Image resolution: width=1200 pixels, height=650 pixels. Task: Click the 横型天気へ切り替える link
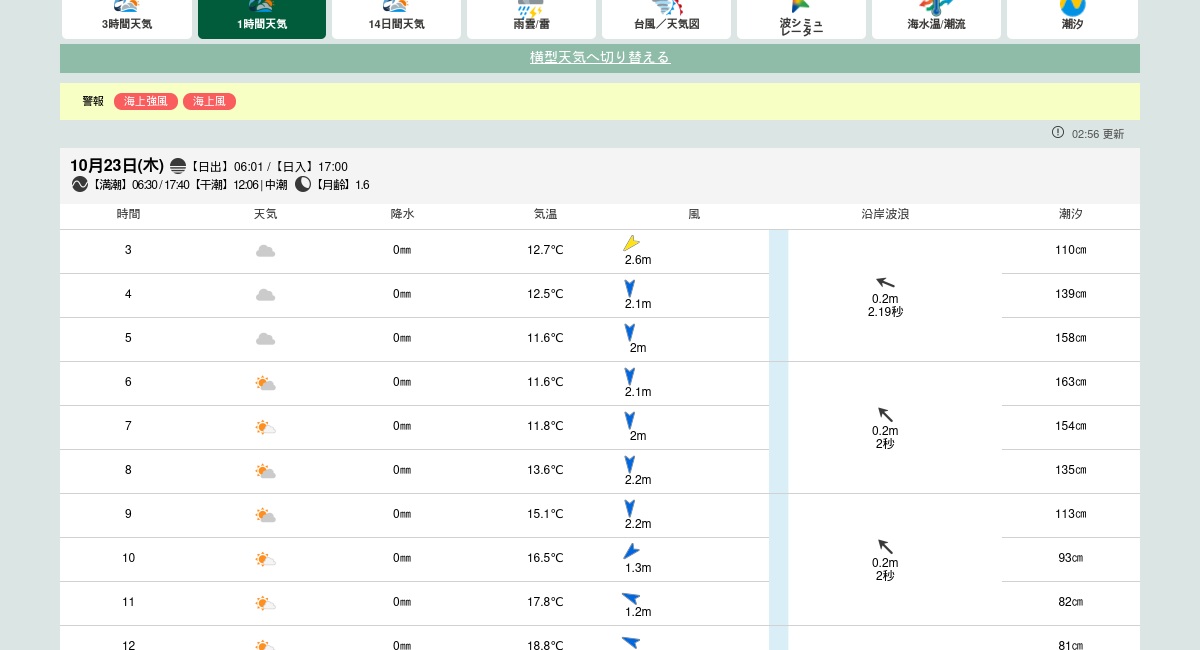(x=600, y=58)
